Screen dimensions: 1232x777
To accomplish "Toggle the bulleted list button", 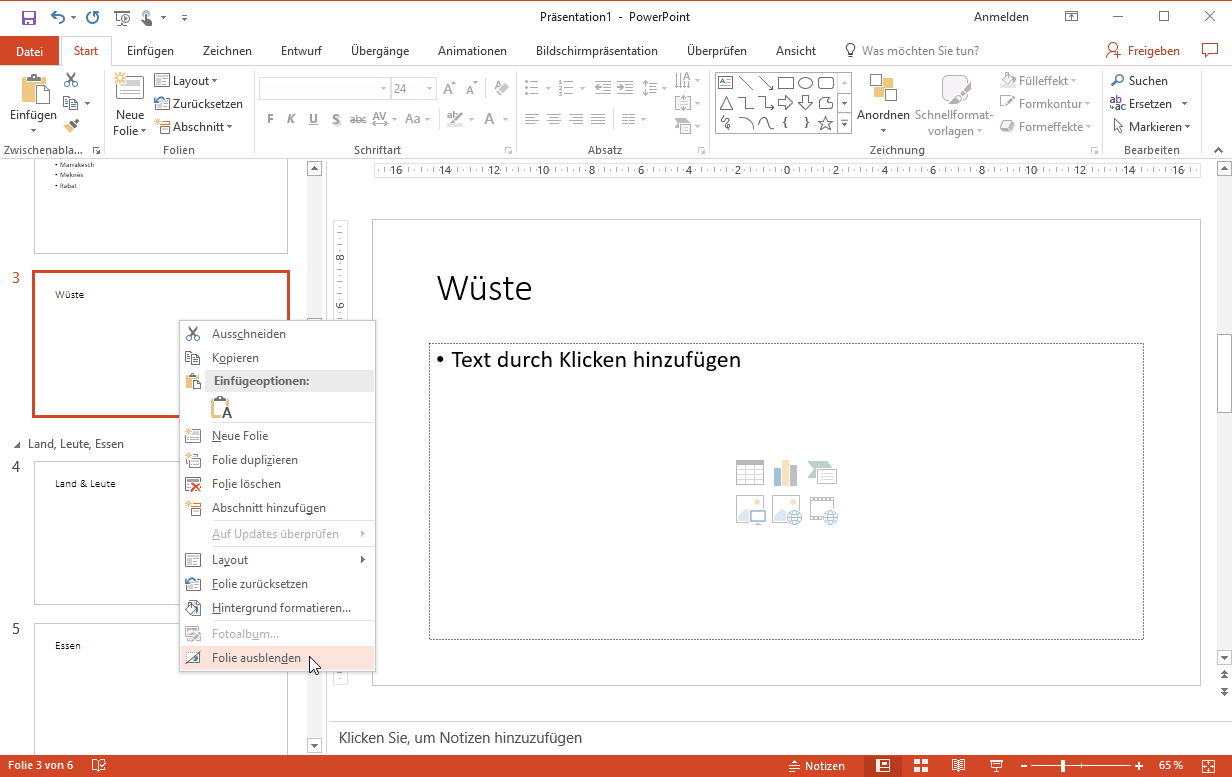I will tap(531, 89).
